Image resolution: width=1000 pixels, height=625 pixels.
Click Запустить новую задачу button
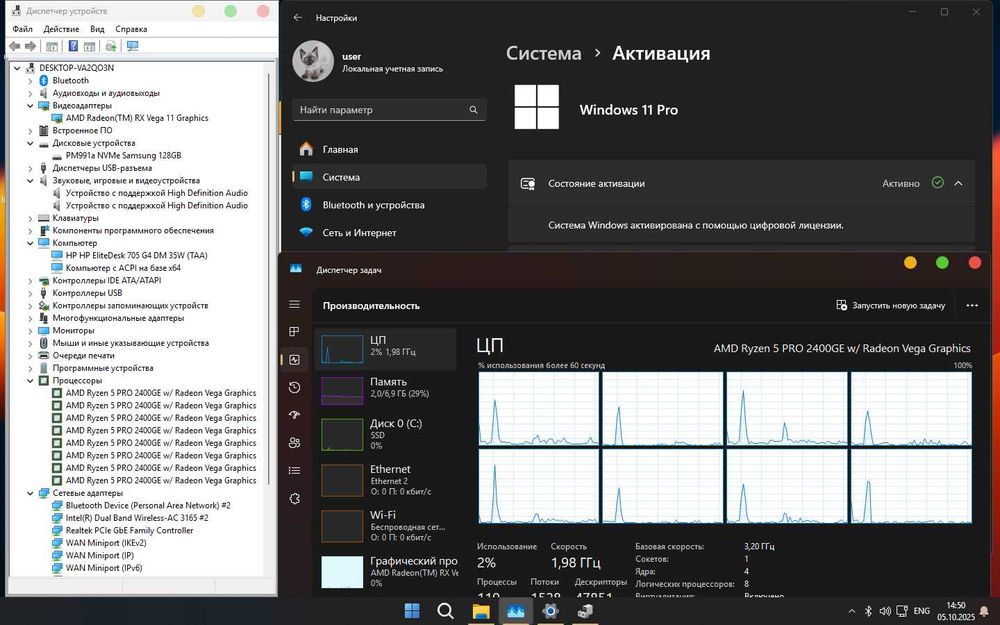coord(890,305)
